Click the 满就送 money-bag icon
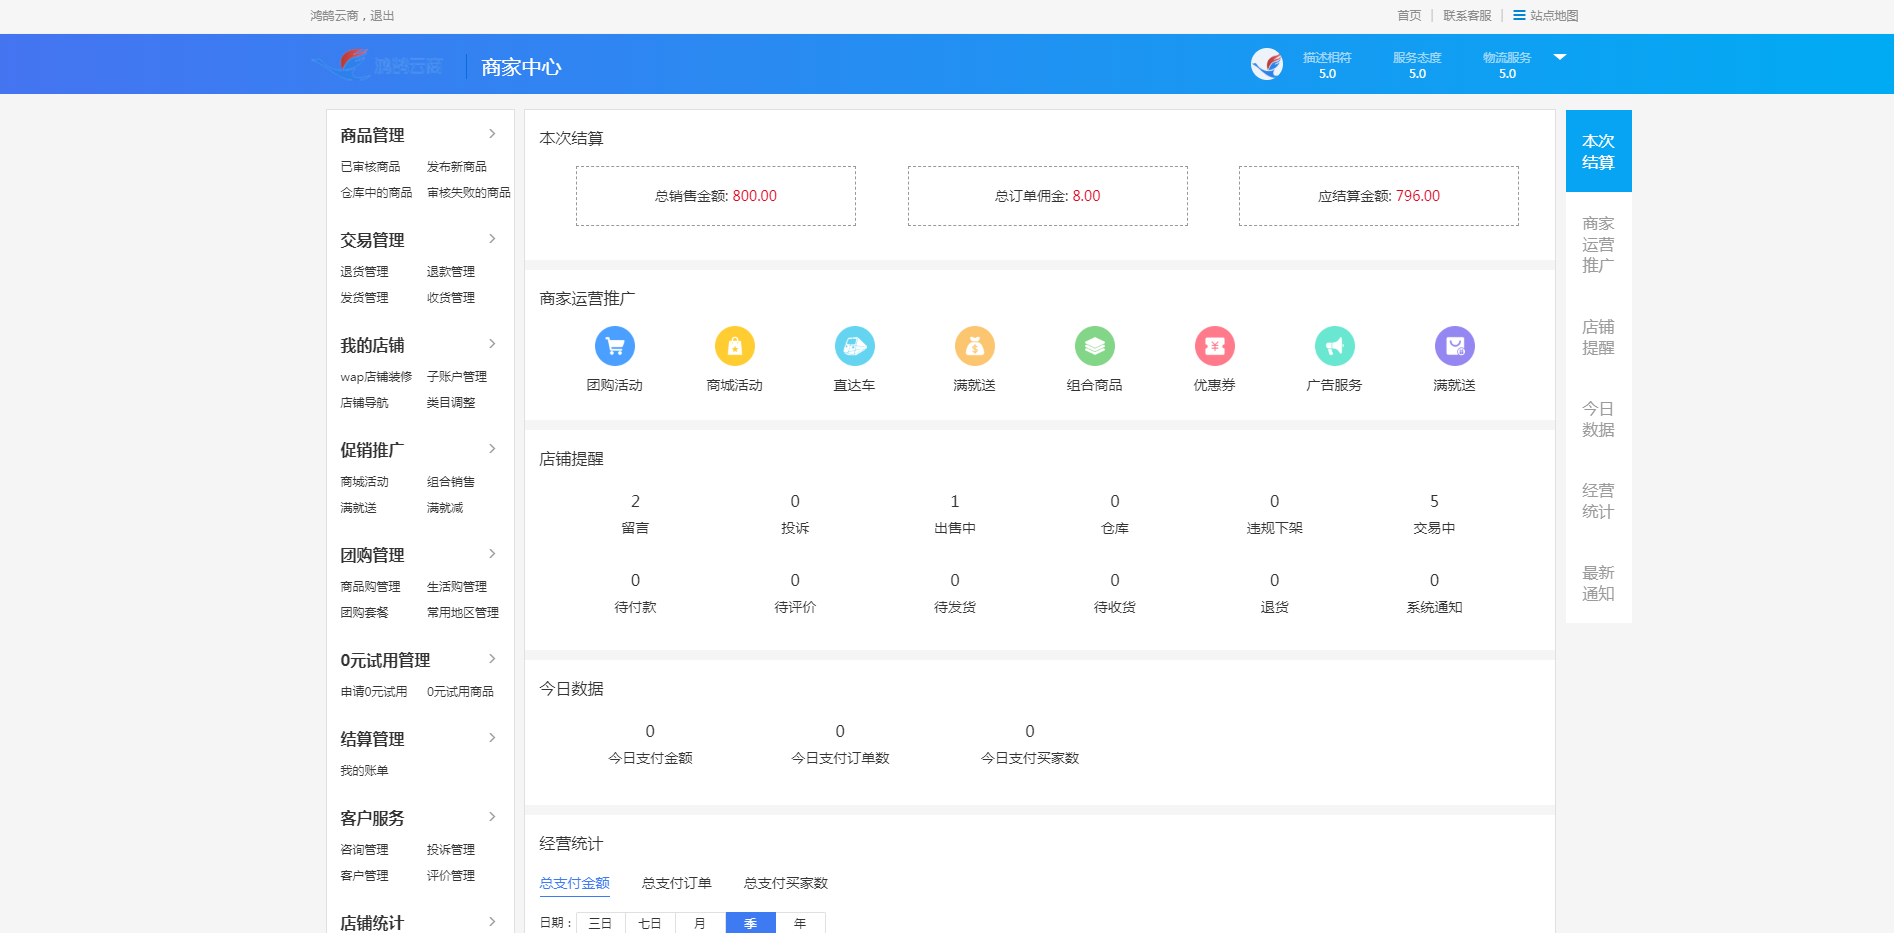Viewport: 1894px width, 933px height. (974, 345)
